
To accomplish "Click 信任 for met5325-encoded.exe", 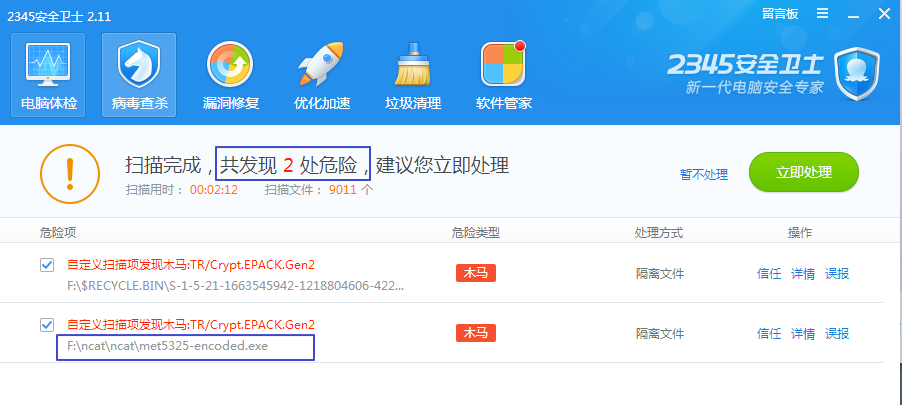I will pos(769,334).
